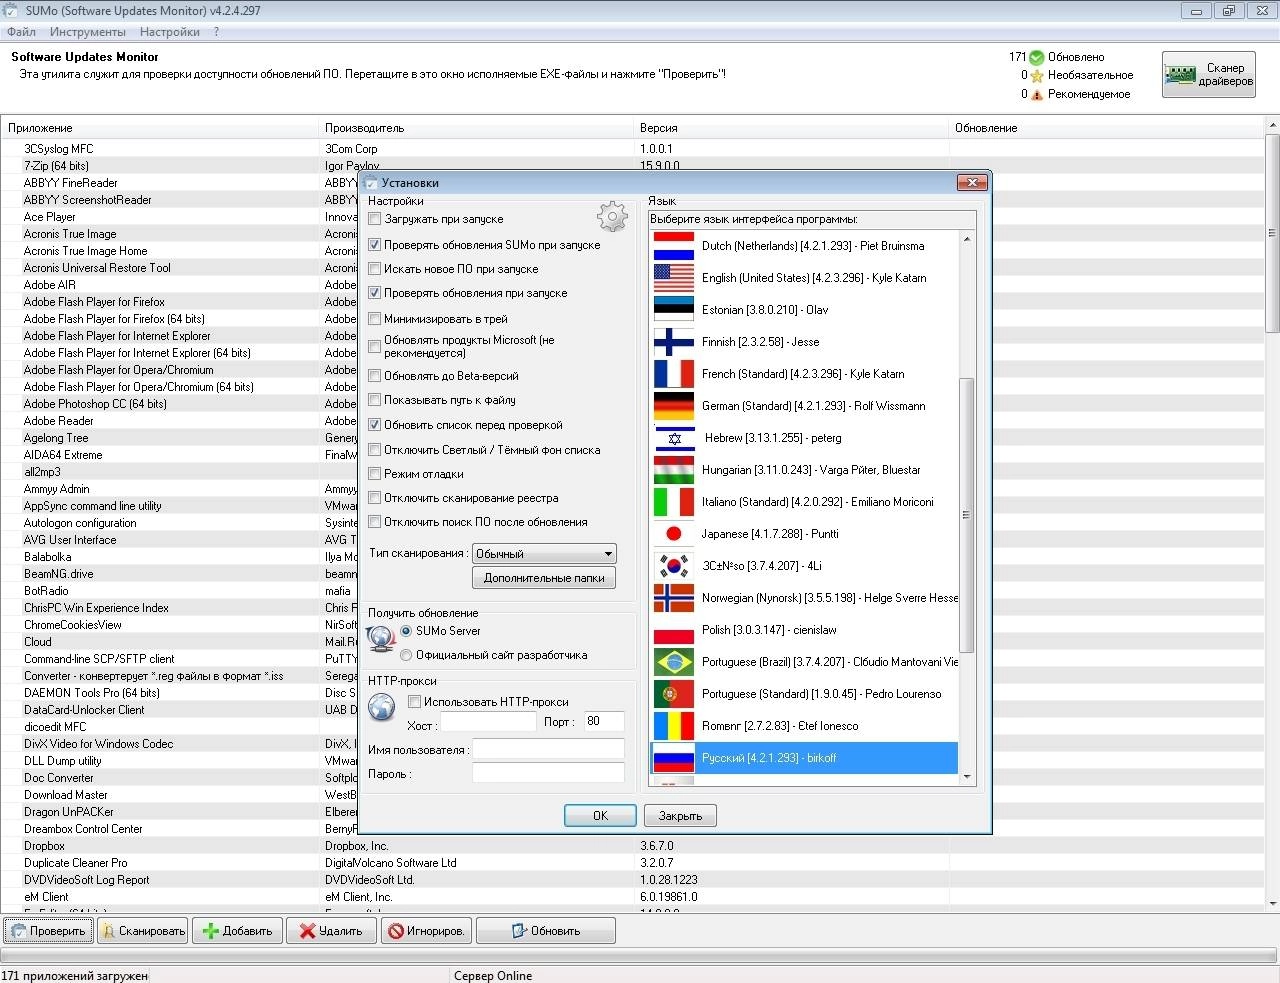Click the Japanese flag icon
The height and width of the screenshot is (983, 1280).
click(x=673, y=534)
